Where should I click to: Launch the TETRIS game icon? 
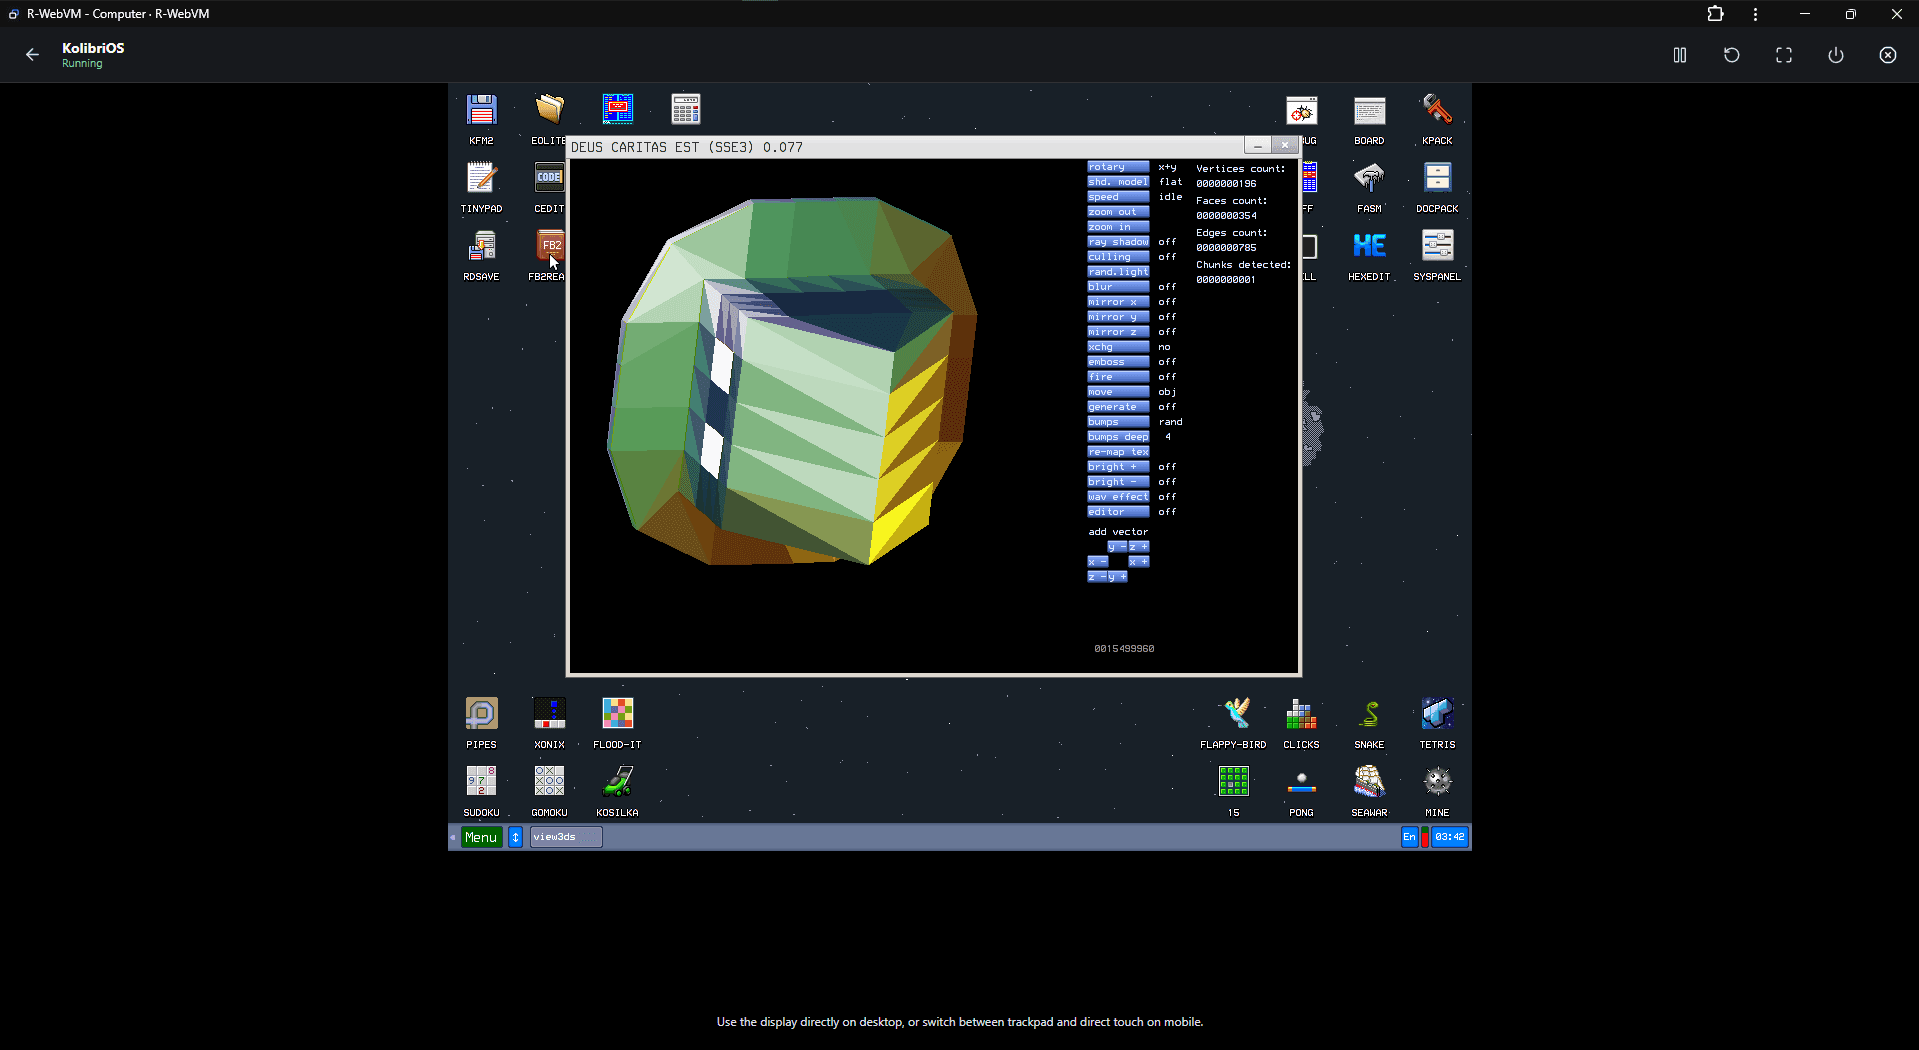[1437, 714]
